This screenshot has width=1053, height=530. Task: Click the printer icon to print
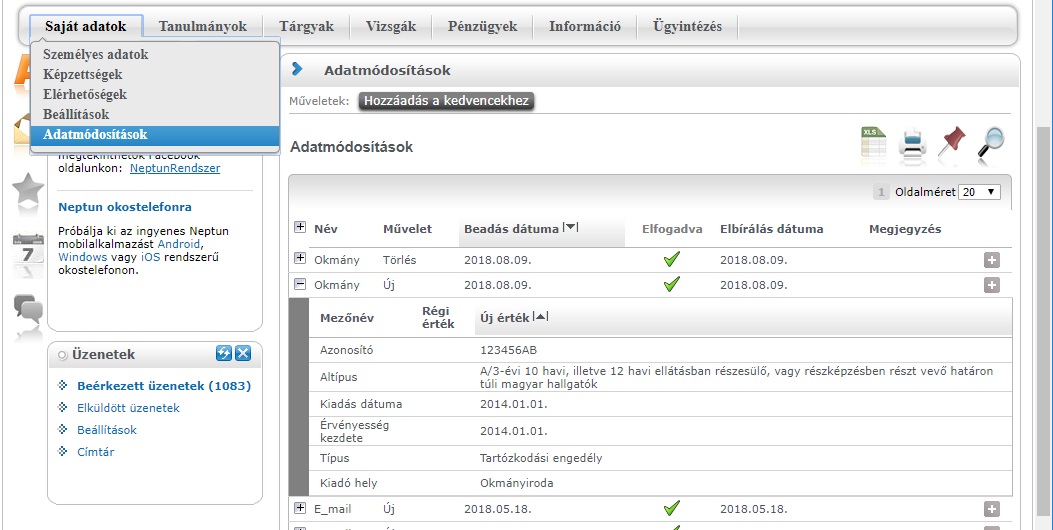click(912, 146)
